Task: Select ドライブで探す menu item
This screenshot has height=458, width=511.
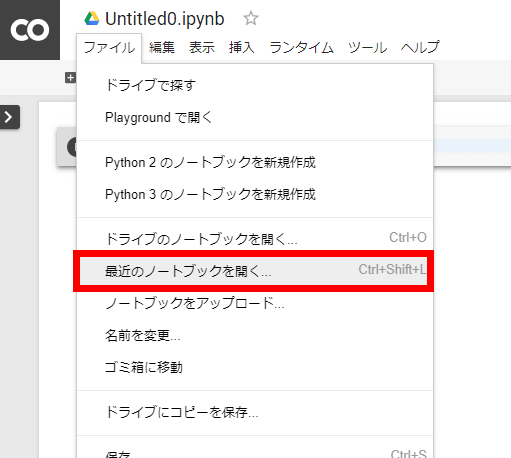Action: (x=255, y=85)
